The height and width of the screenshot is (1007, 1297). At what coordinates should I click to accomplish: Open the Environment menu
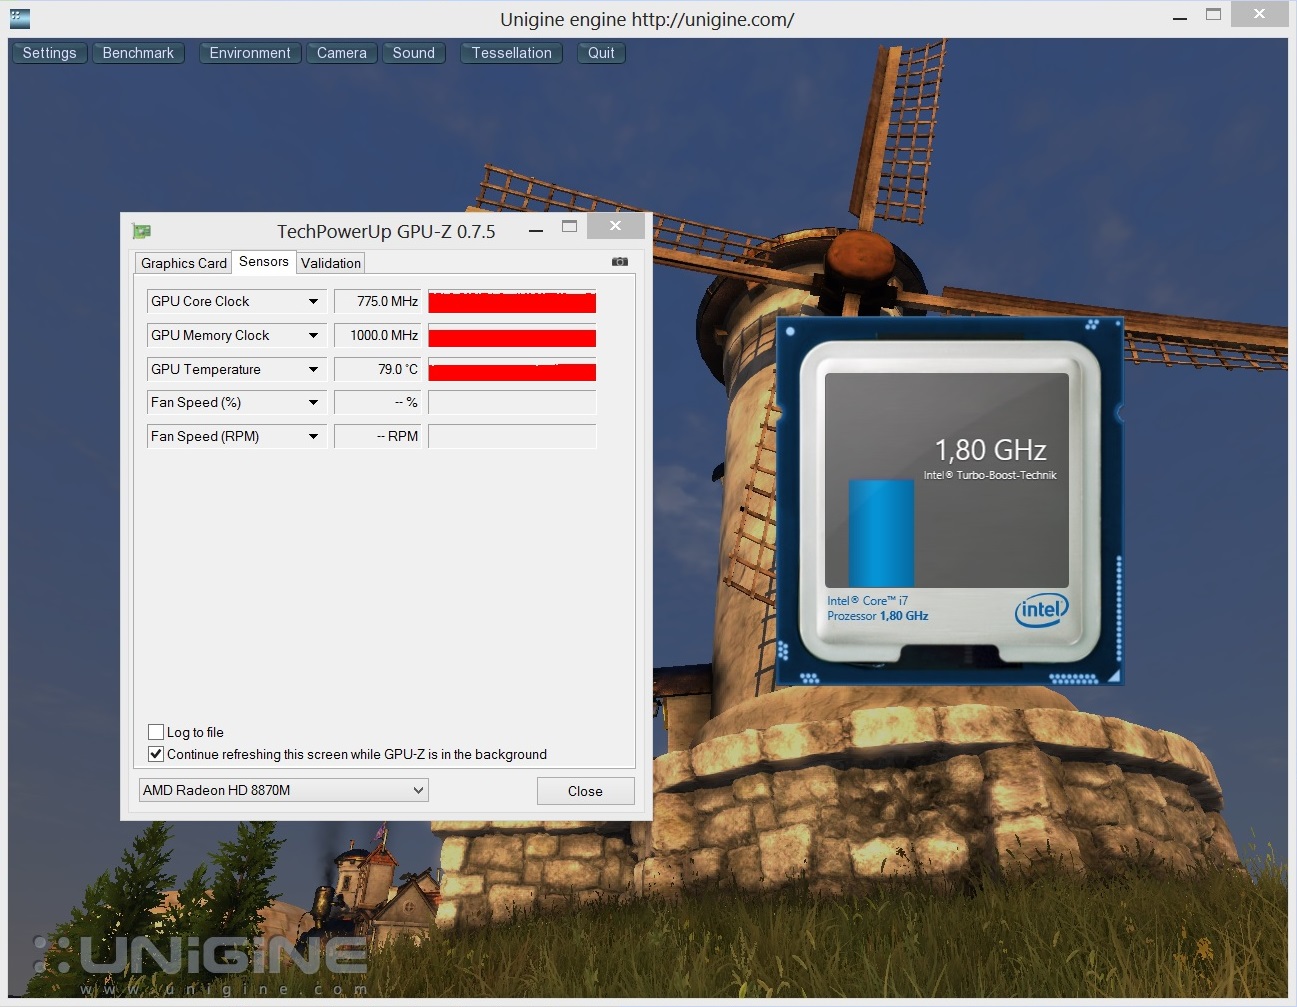(250, 53)
